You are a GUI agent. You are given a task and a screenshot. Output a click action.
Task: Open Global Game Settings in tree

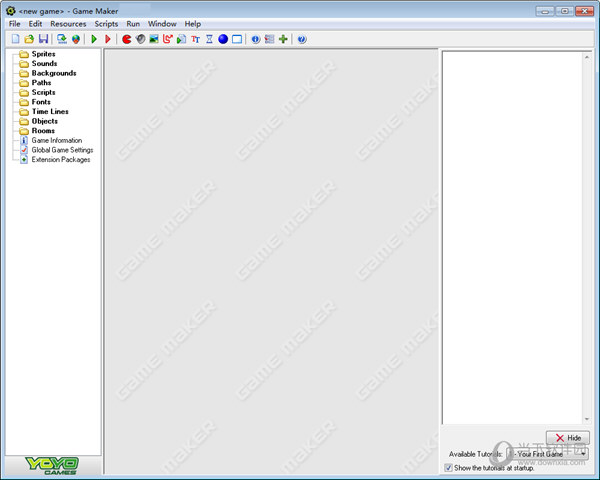coord(56,150)
